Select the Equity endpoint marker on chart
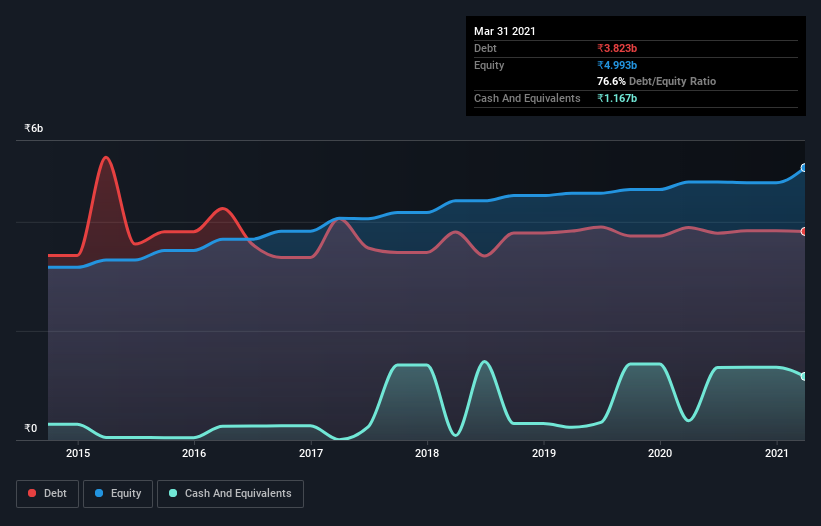821x526 pixels. [804, 168]
